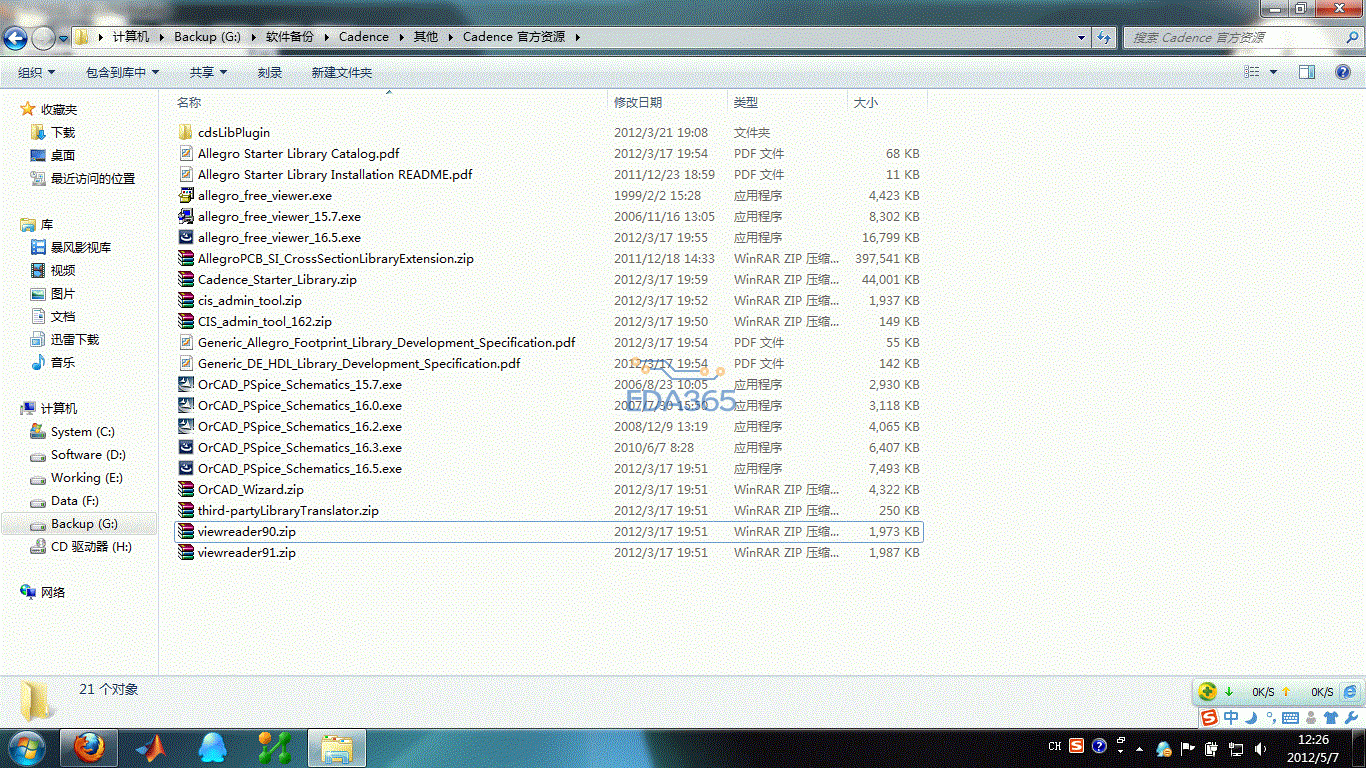Click the refresh button beside address bar

coord(1104,37)
